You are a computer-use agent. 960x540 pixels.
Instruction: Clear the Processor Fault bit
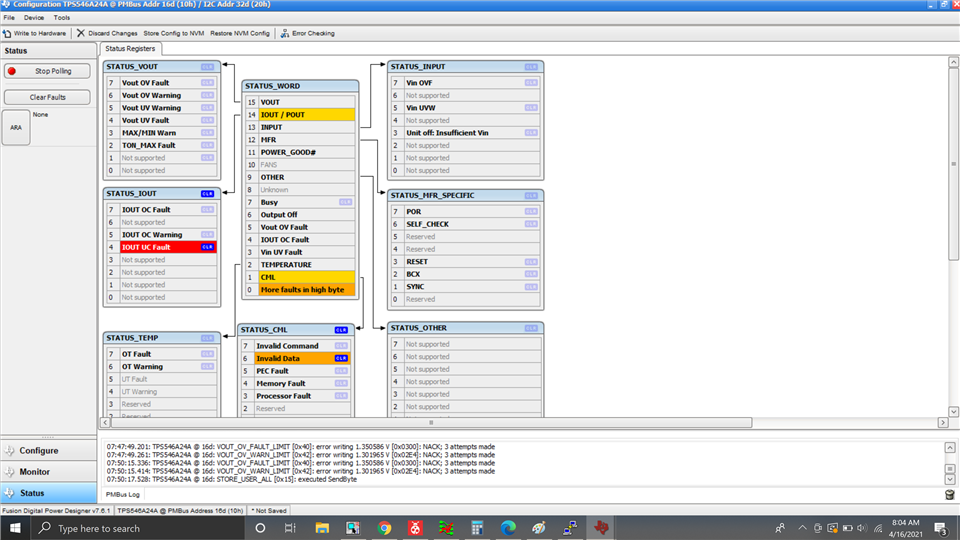point(341,396)
